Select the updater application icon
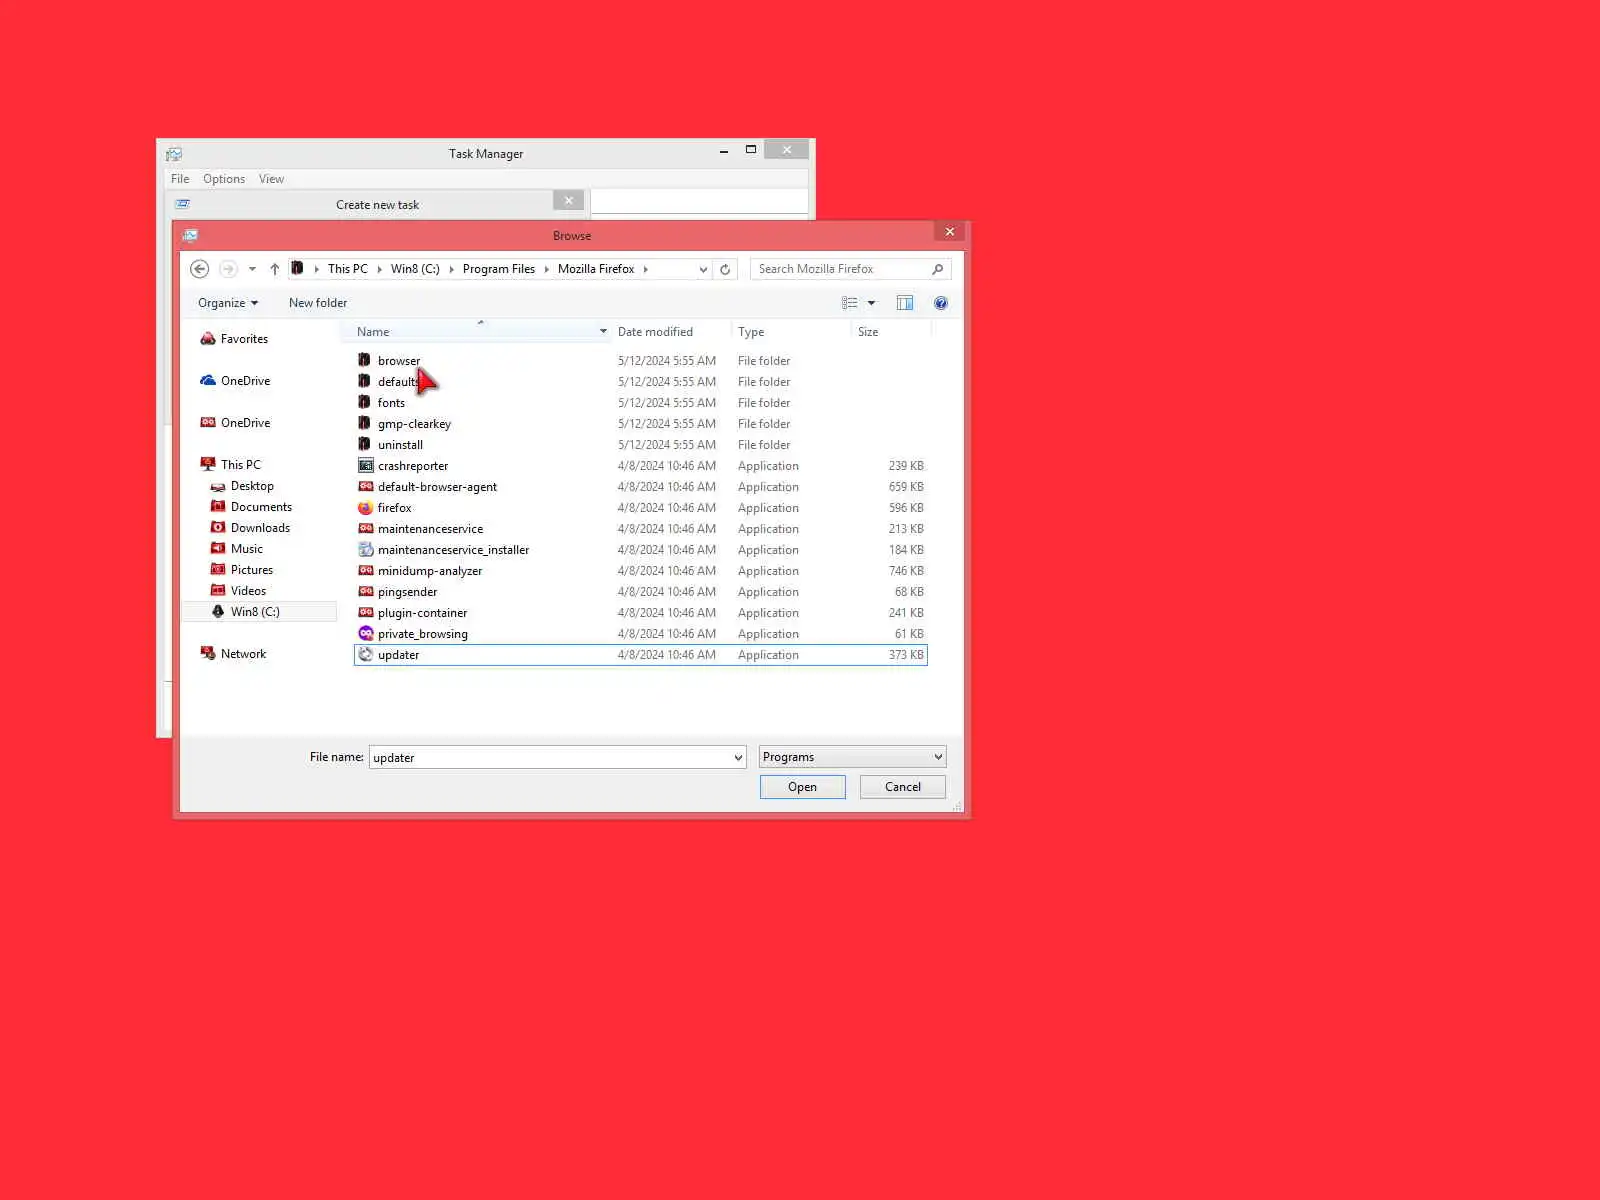 coord(365,655)
